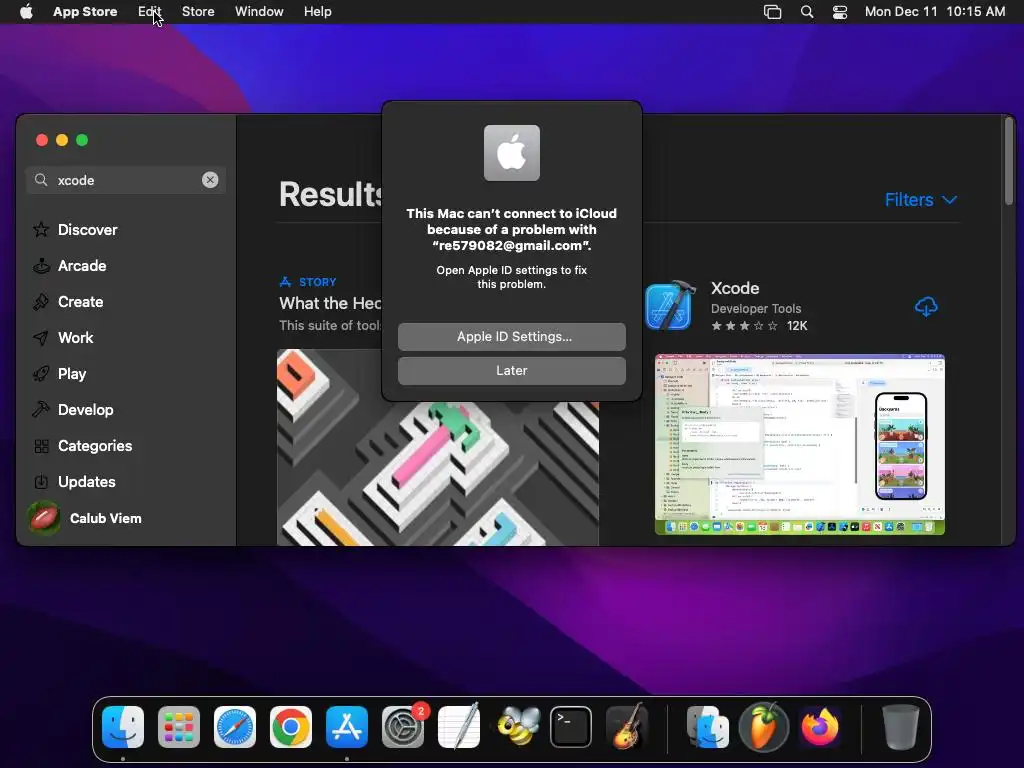This screenshot has height=768, width=1024.
Task: Click the Play rocket icon
Action: point(41,374)
